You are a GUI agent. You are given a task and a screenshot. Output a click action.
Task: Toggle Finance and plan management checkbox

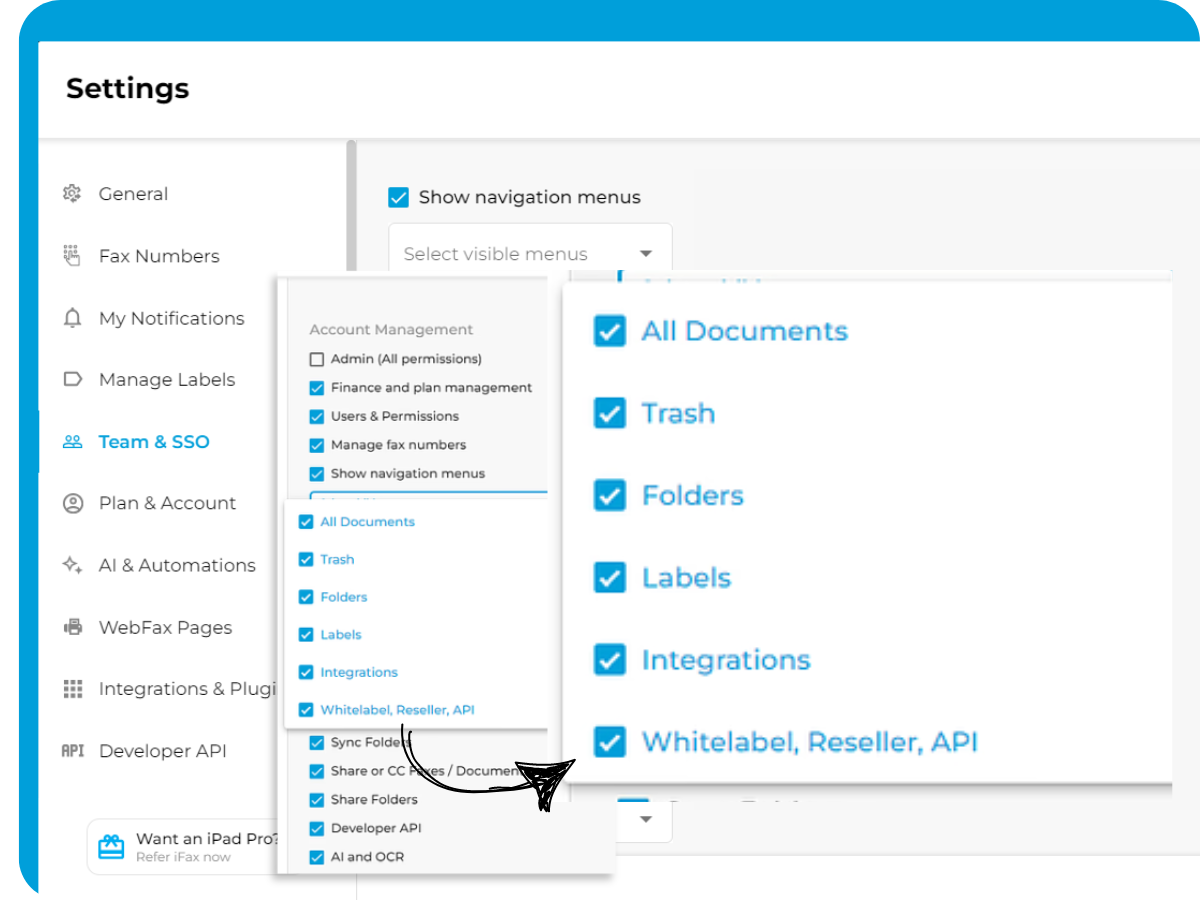tap(317, 388)
